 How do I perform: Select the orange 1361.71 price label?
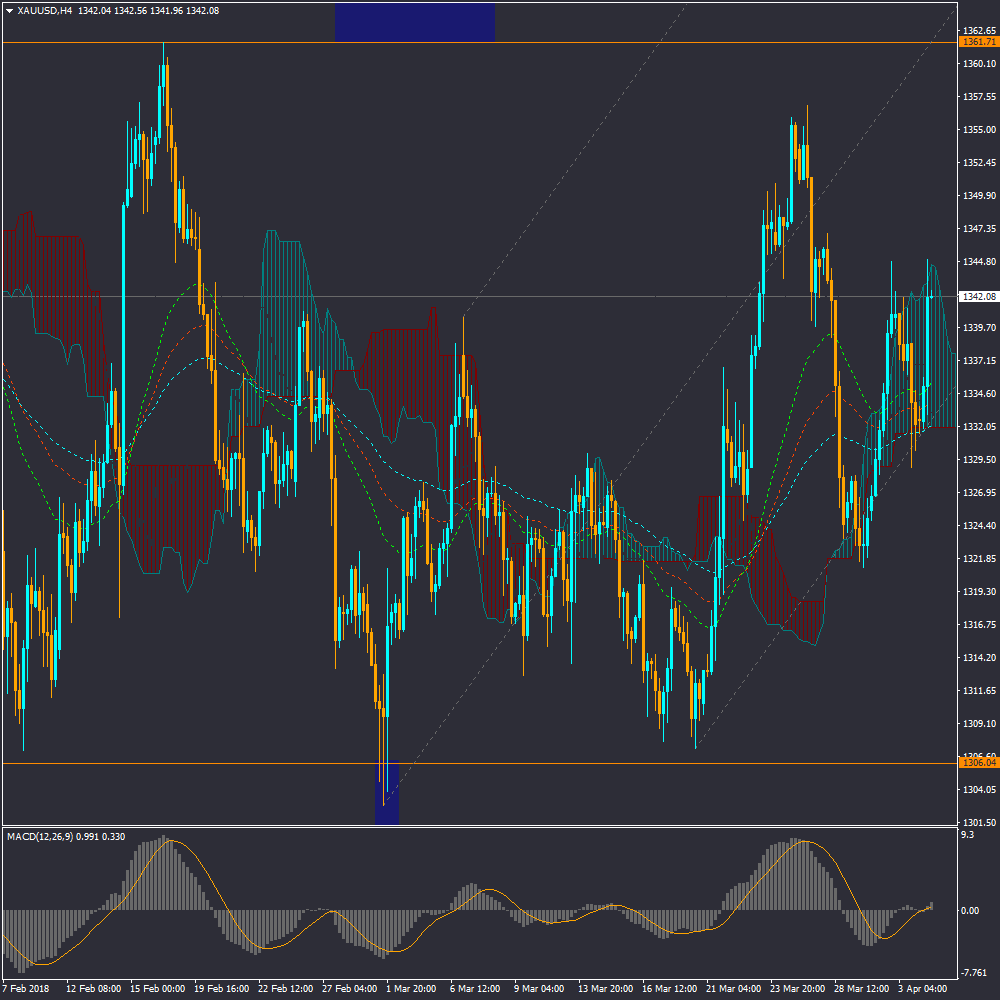(977, 42)
